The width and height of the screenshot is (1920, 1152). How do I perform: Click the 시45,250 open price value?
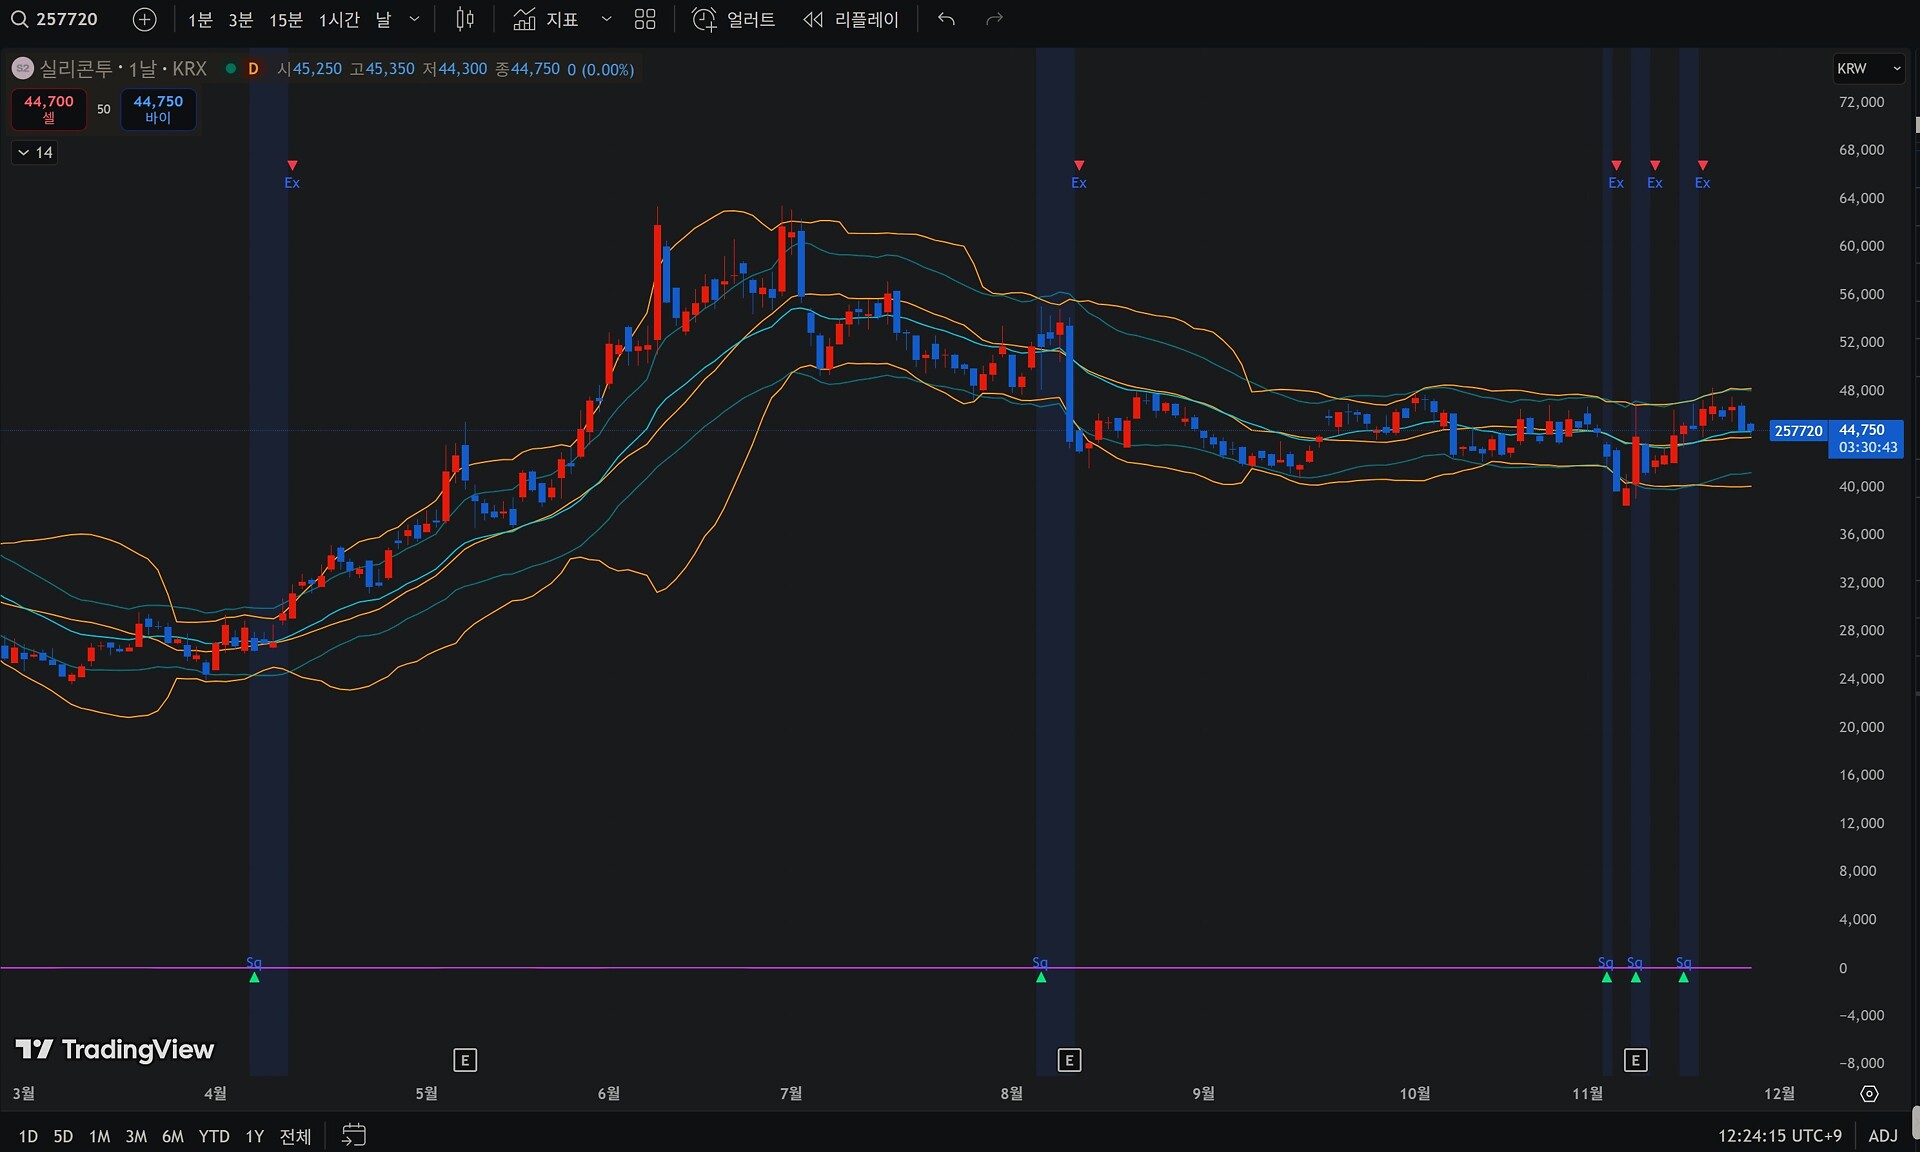309,69
